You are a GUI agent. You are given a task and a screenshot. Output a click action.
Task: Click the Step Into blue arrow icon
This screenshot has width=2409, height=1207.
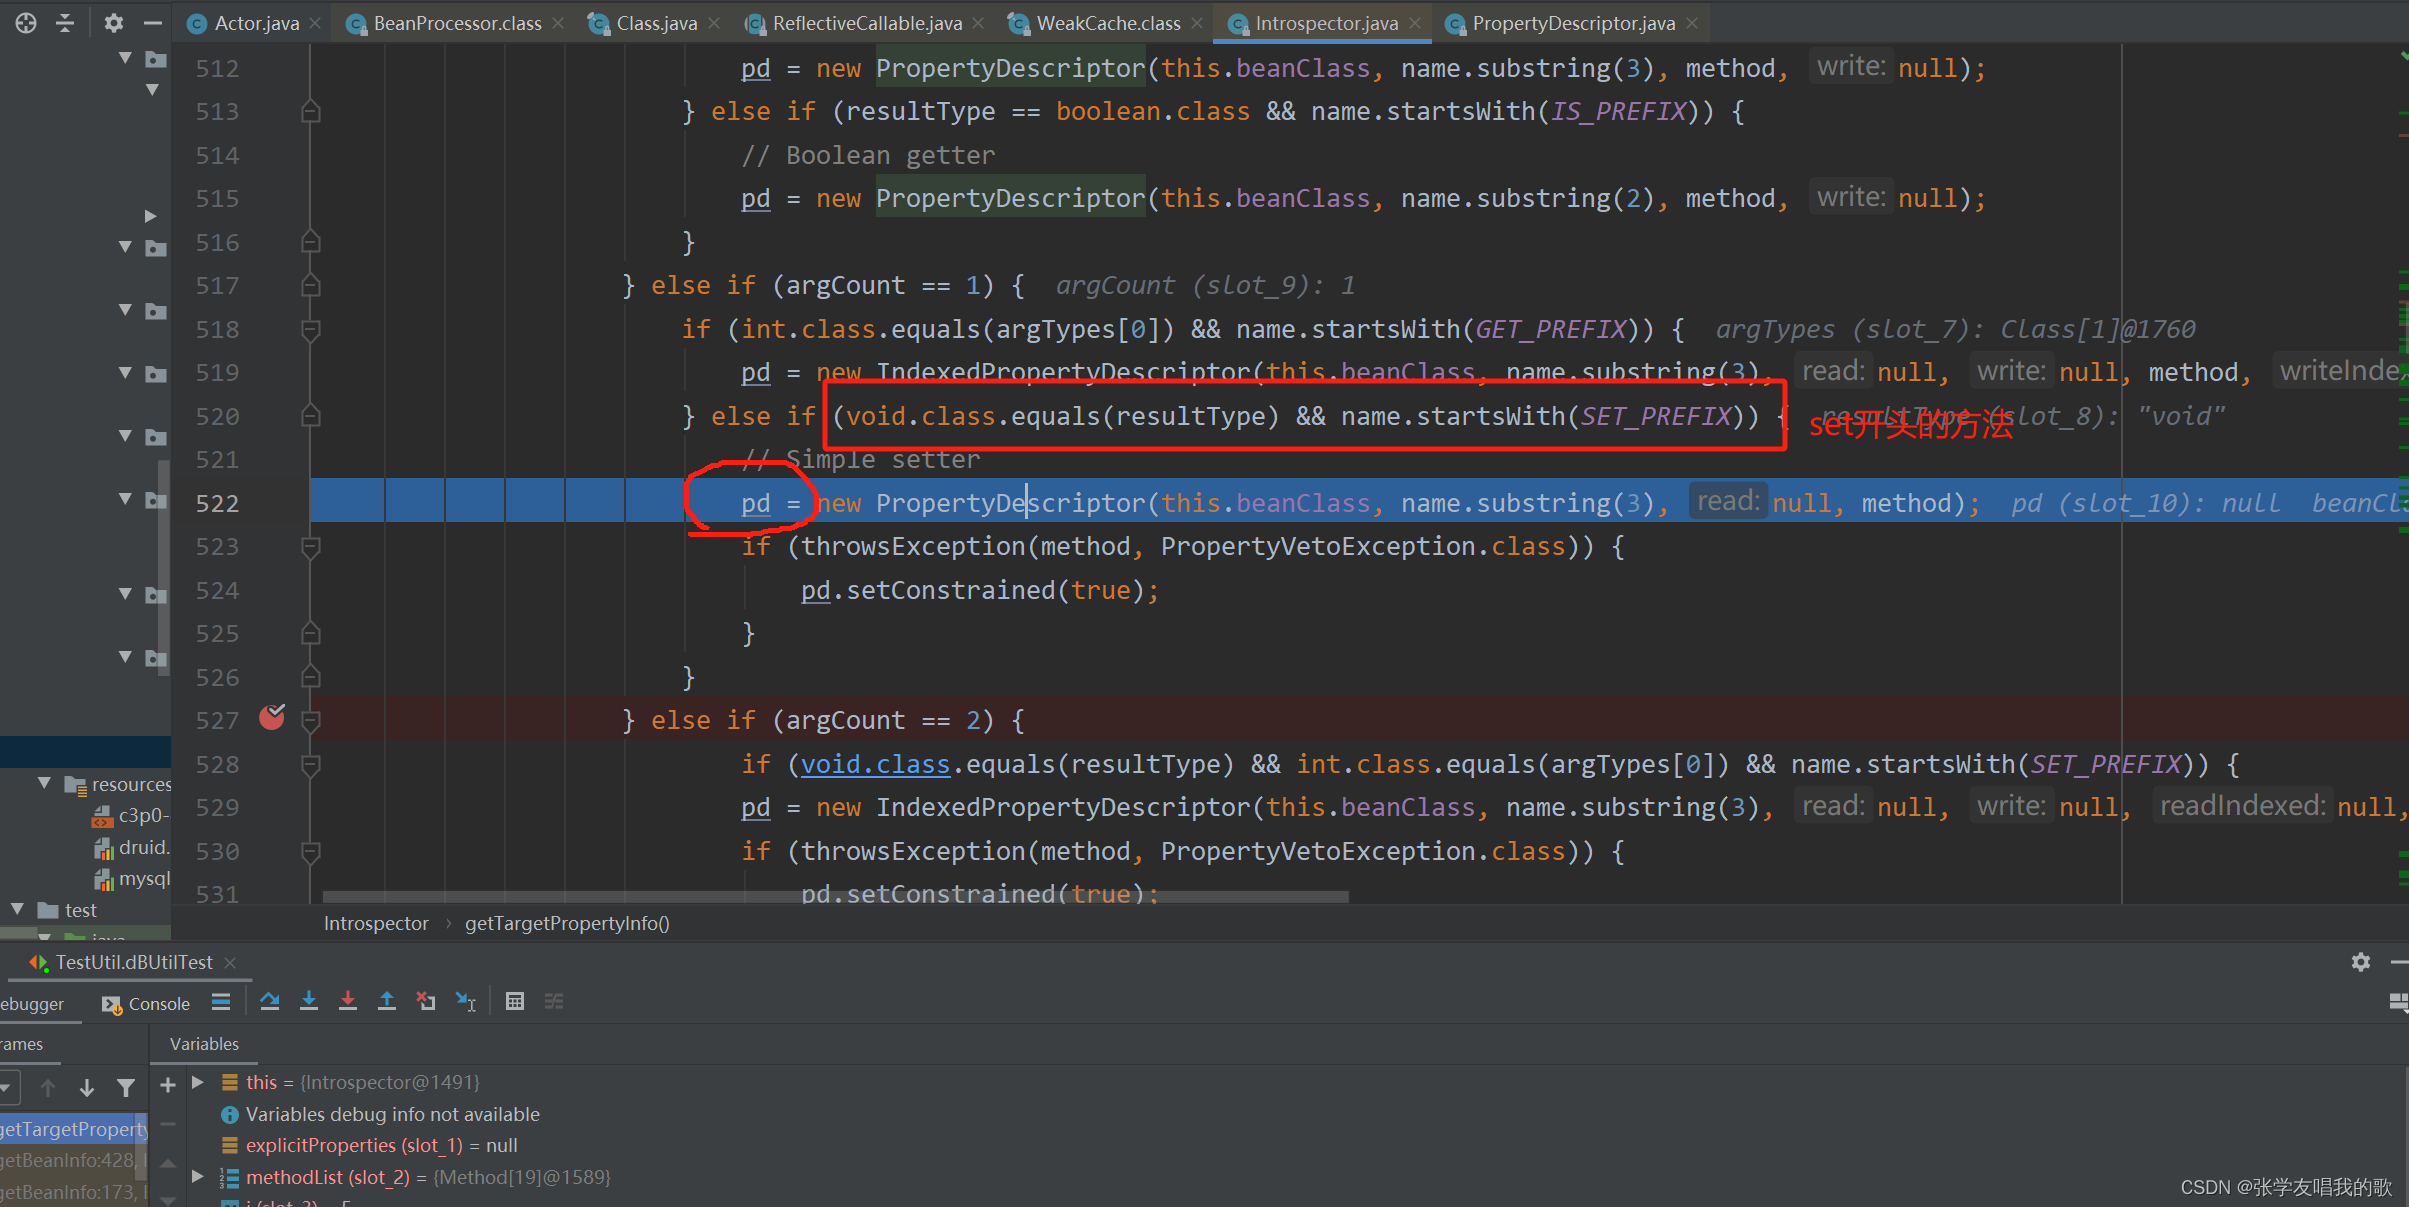pos(309,1001)
